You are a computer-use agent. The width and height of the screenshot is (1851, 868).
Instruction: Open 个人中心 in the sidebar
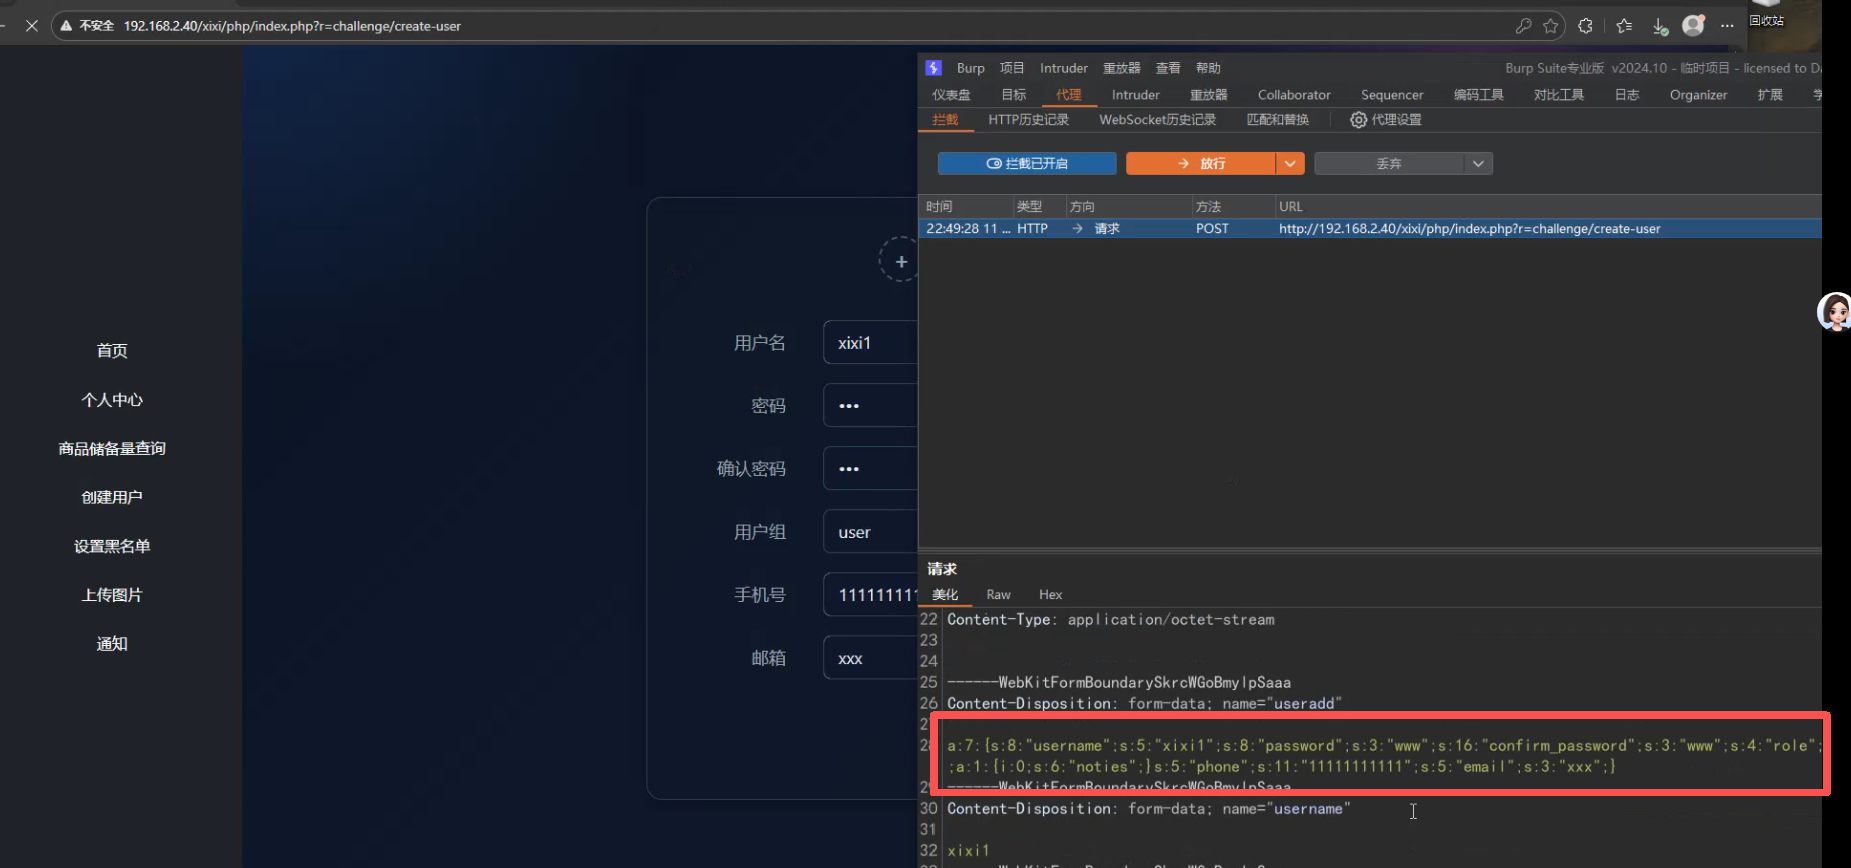112,400
